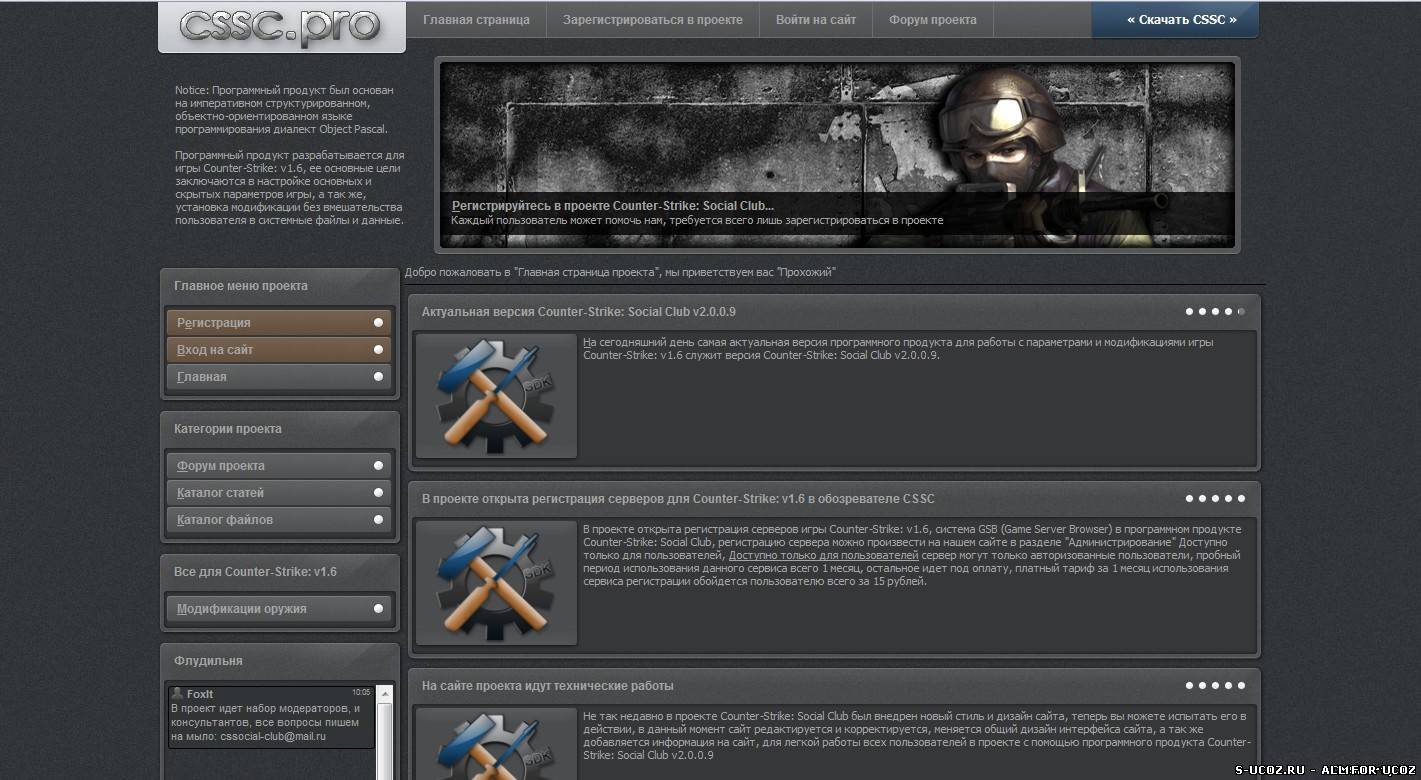
Task: Open Модификации оружия sidebar item
Action: coord(278,609)
